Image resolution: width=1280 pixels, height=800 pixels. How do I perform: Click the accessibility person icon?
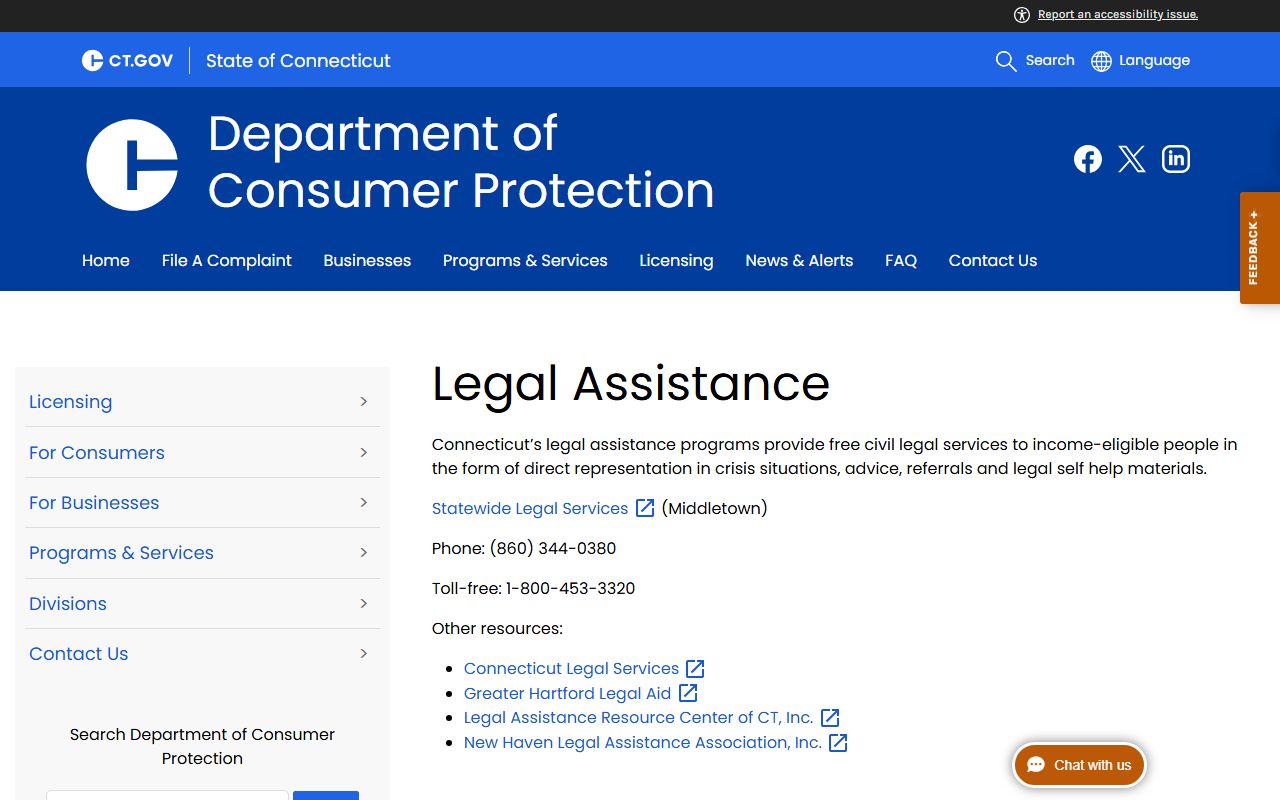1021,14
